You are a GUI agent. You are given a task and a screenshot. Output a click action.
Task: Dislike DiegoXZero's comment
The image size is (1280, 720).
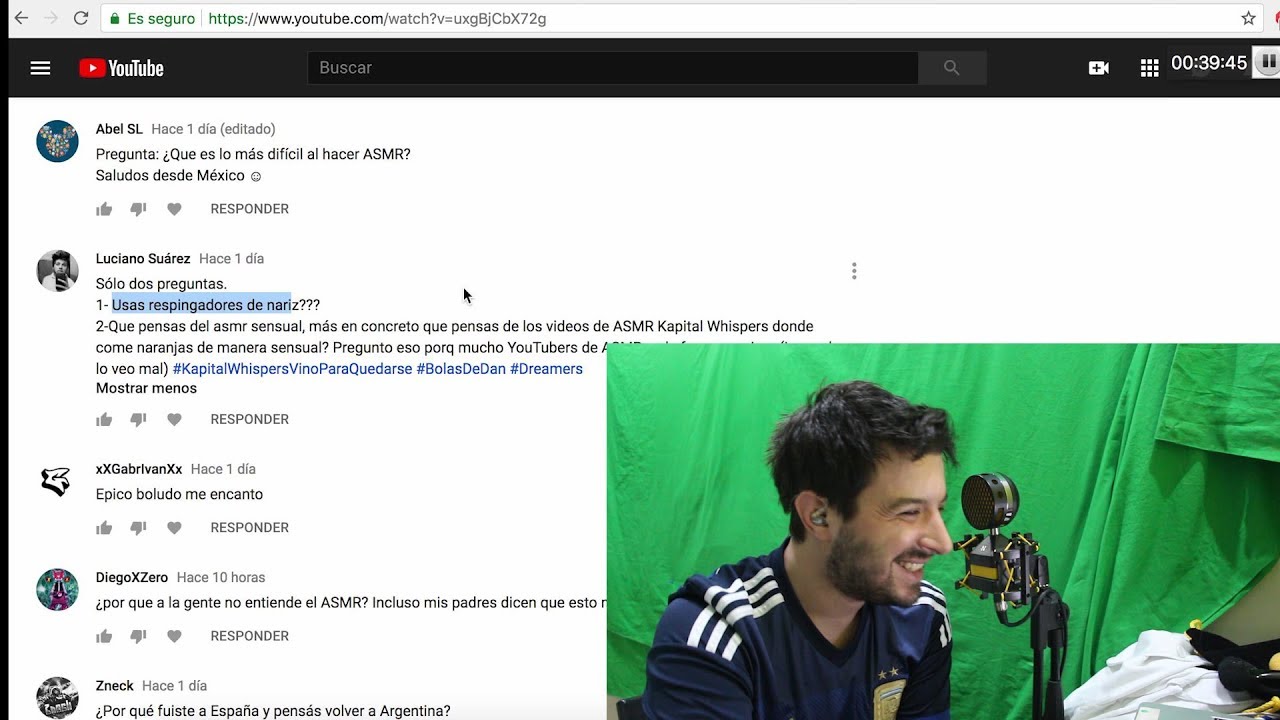(x=139, y=636)
